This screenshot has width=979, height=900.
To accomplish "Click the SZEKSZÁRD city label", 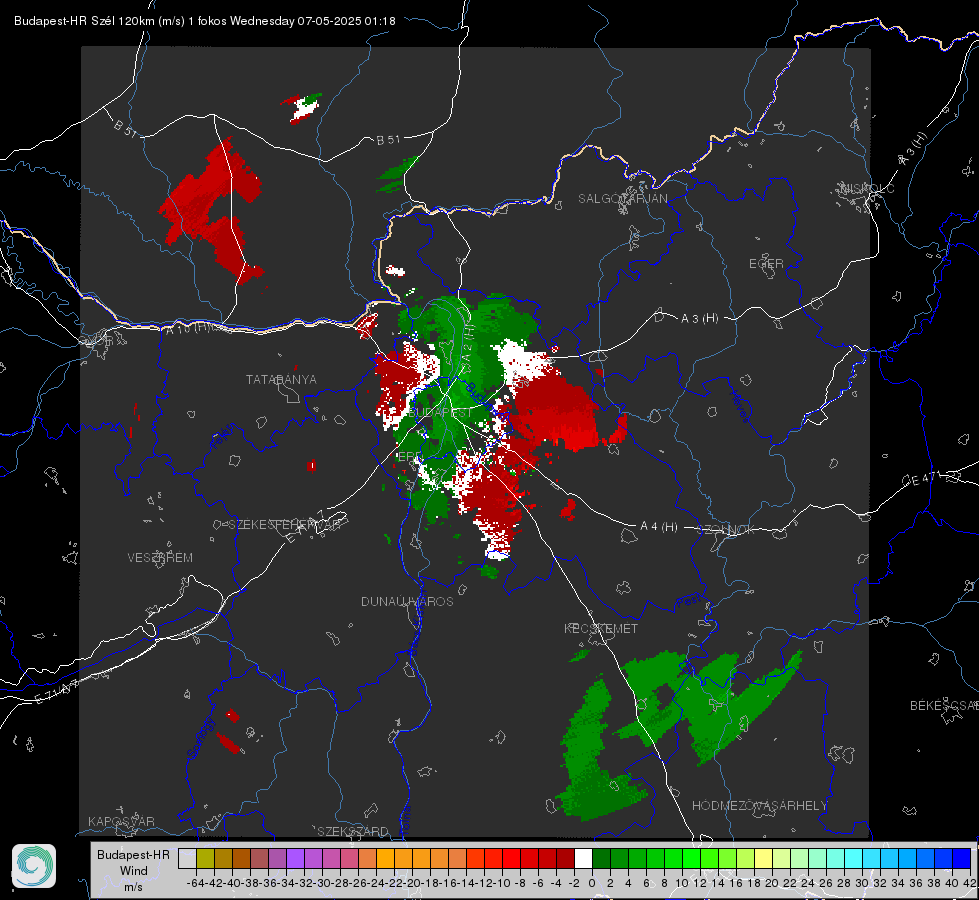I will pos(353,831).
